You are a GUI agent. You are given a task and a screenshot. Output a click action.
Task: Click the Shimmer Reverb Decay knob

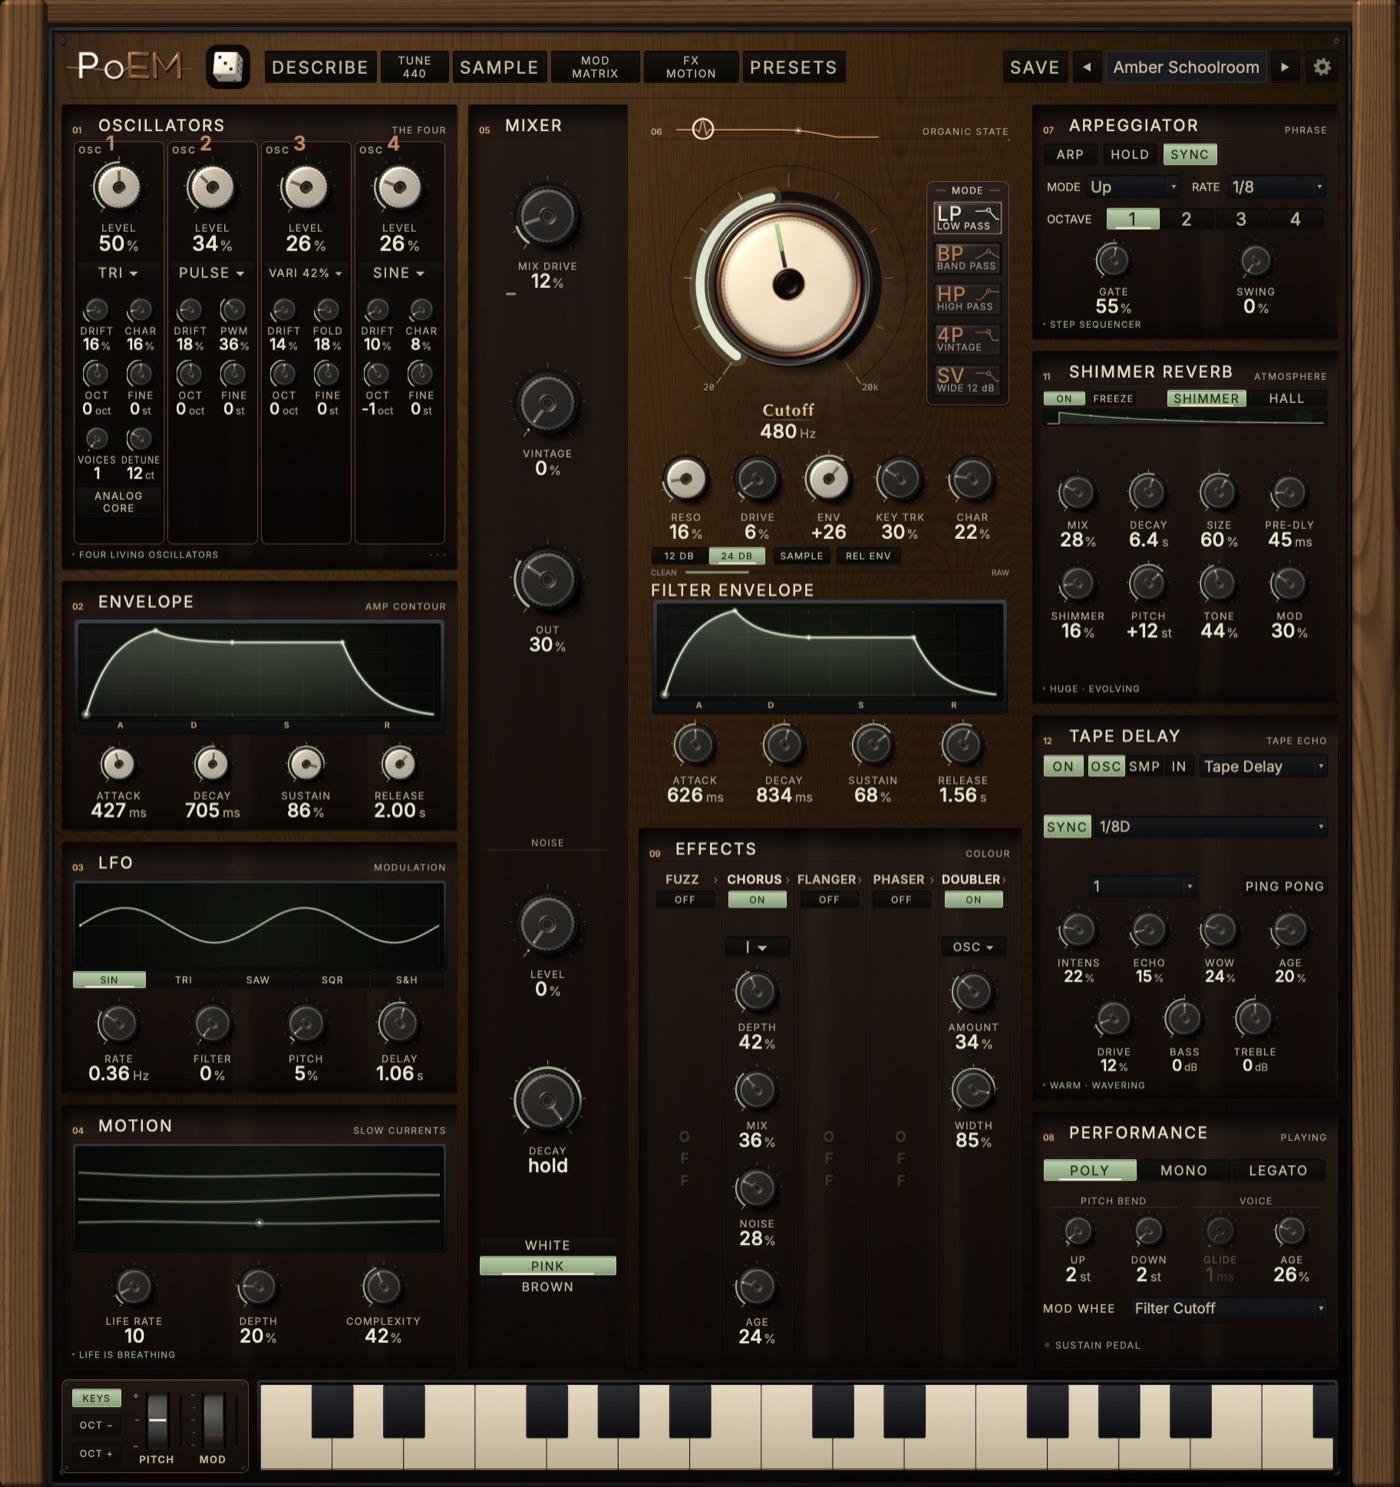point(1147,492)
